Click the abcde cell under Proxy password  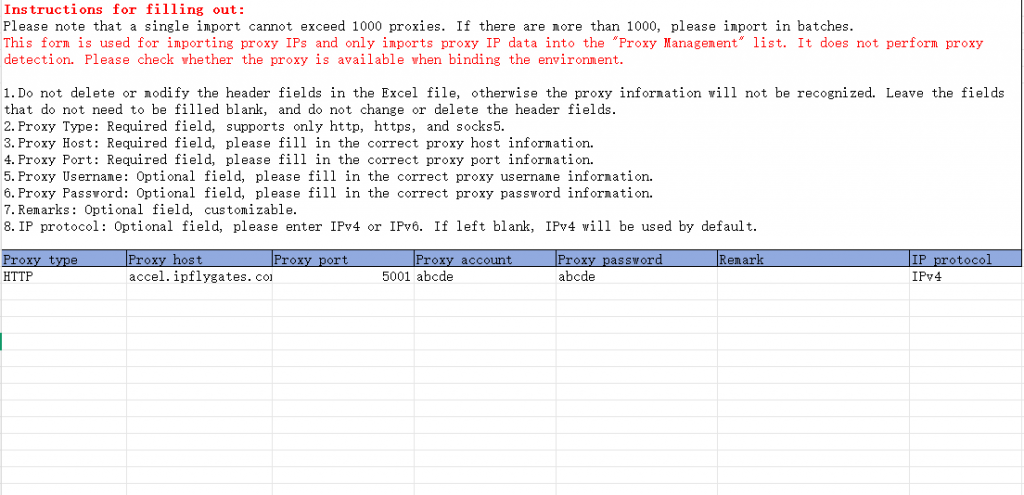coord(635,276)
